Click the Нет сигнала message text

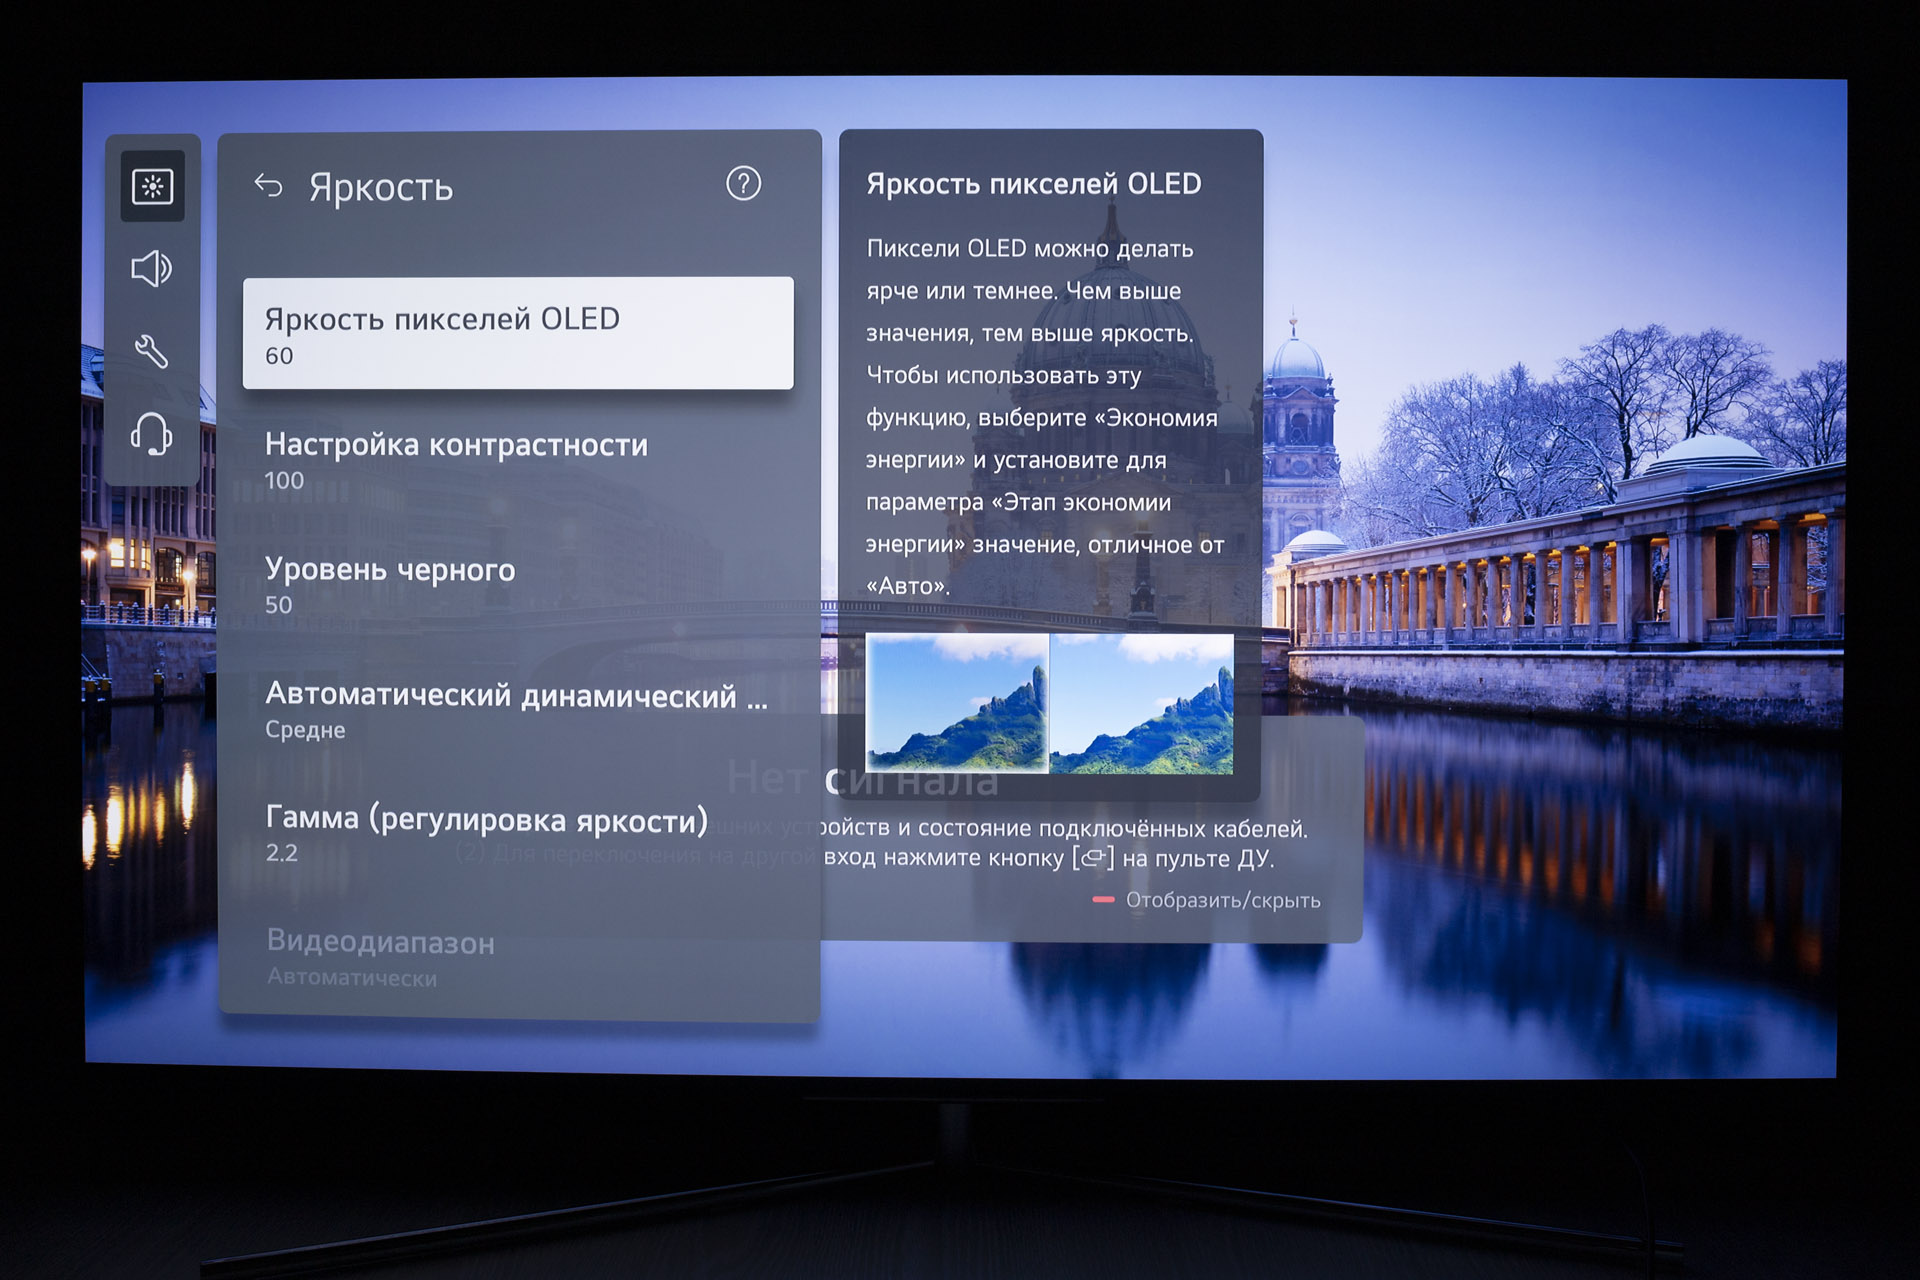(x=862, y=779)
